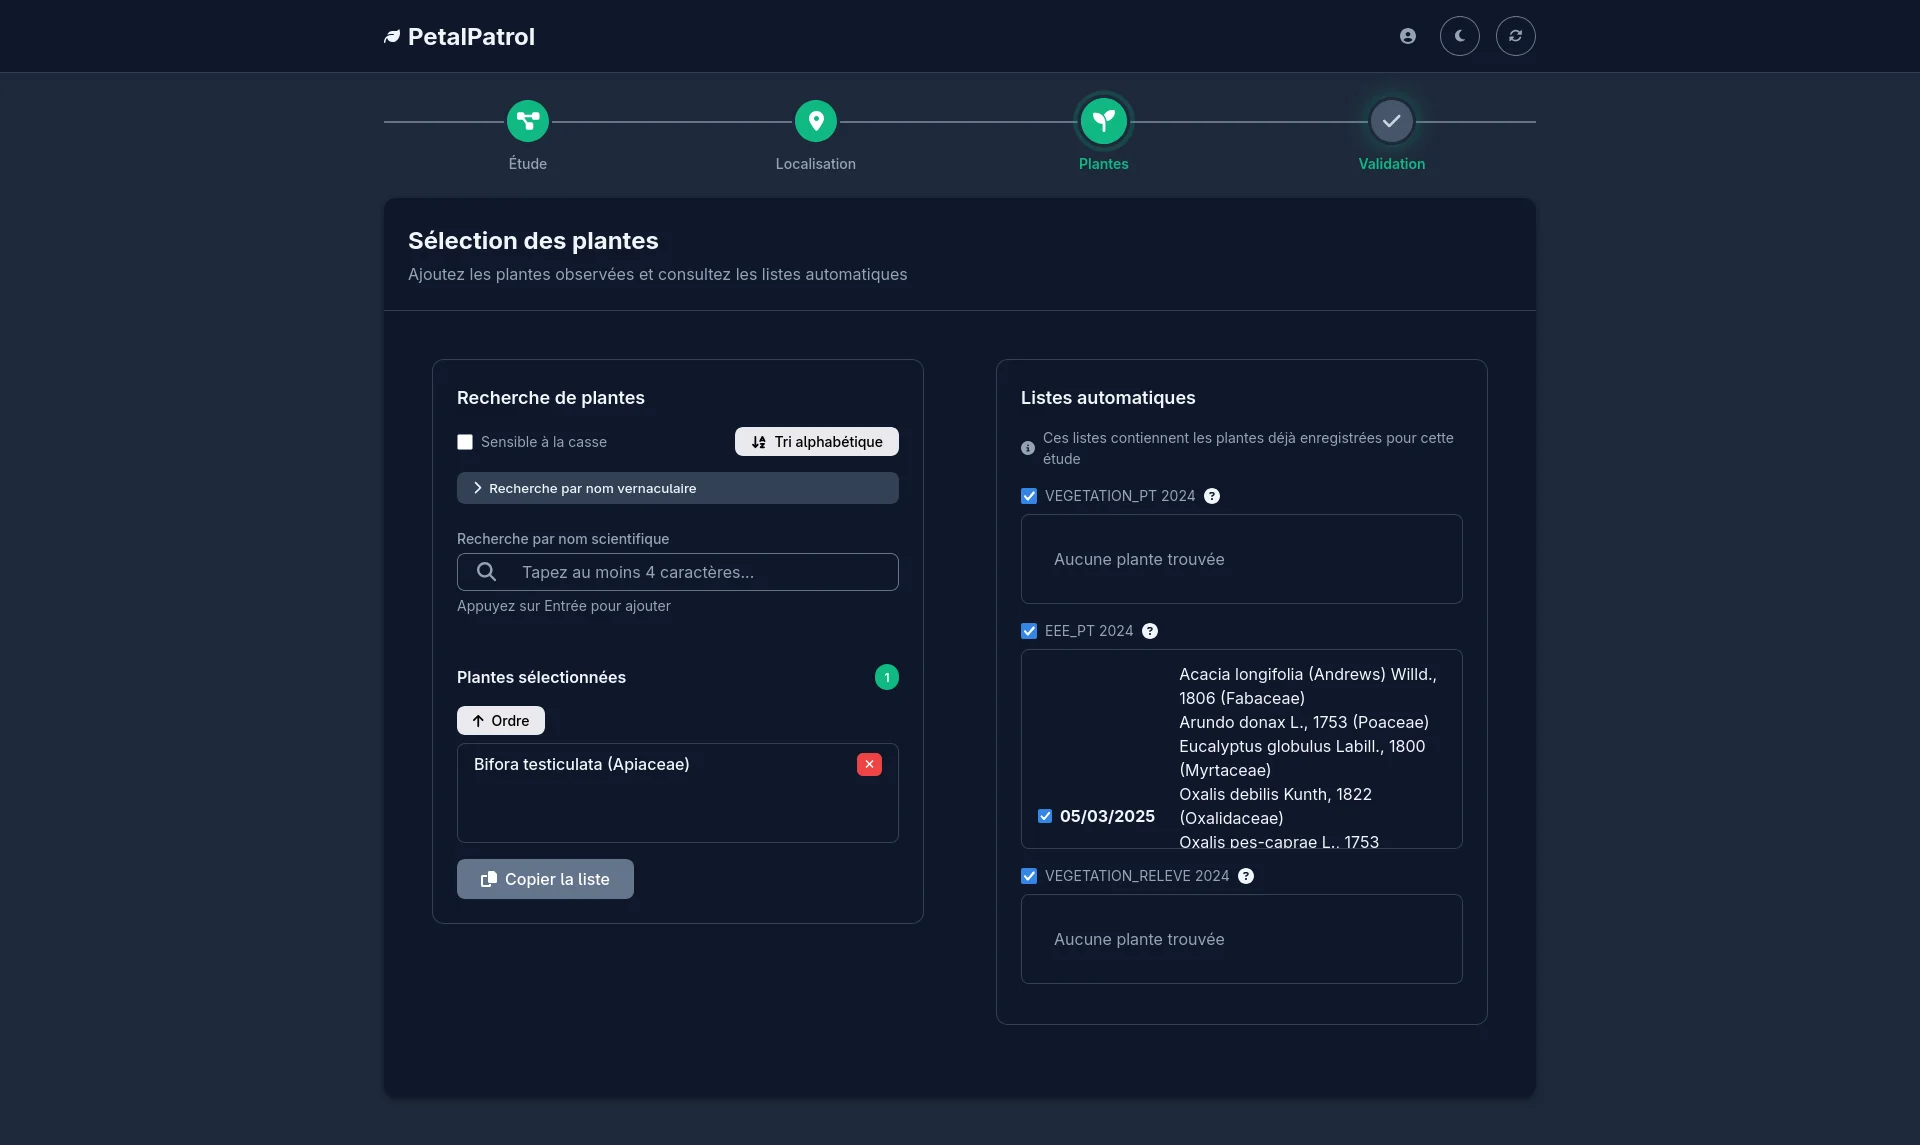This screenshot has width=1920, height=1145.
Task: Click Aucune plante trouvée under VEGETATION_RELEVE 2024
Action: [x=1139, y=939]
